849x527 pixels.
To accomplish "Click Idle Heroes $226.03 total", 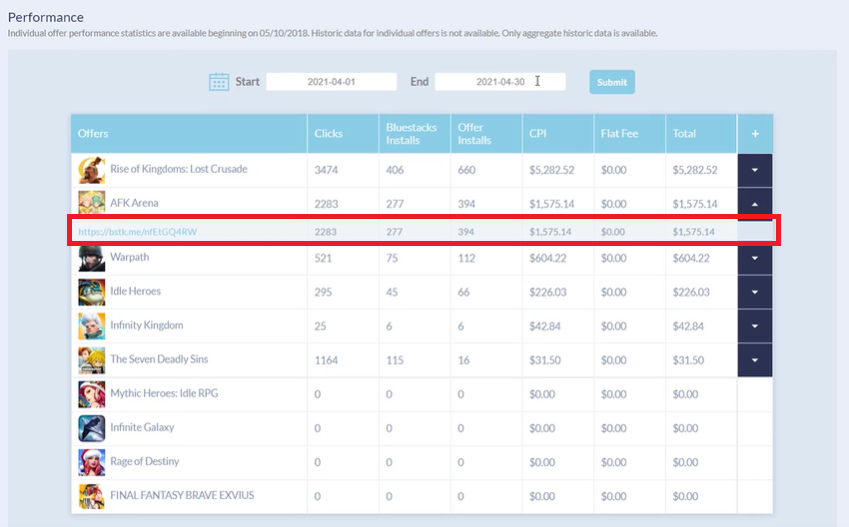I will tap(691, 292).
